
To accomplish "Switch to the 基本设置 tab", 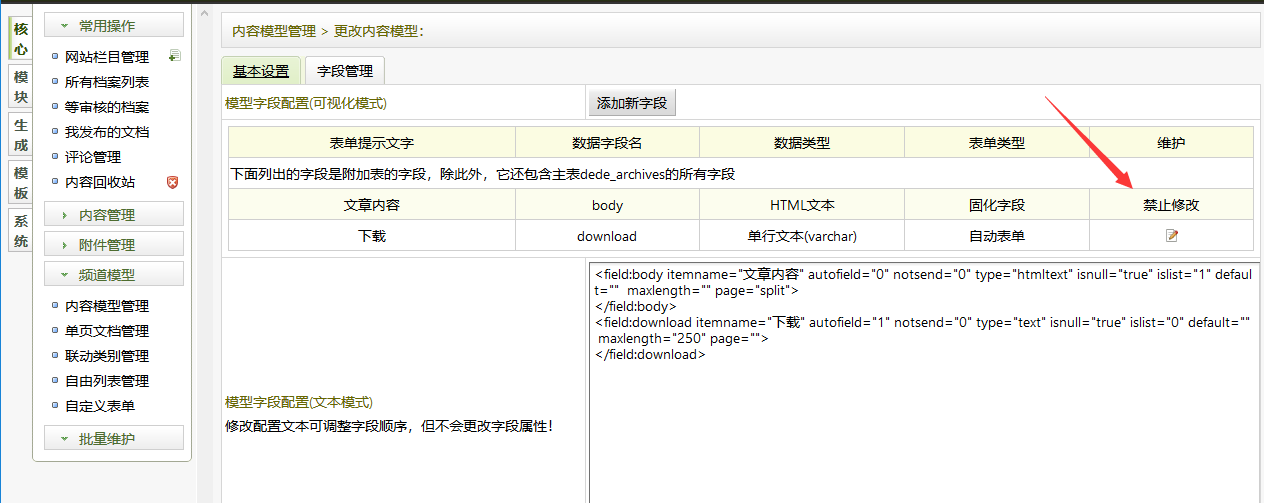I will click(x=261, y=71).
